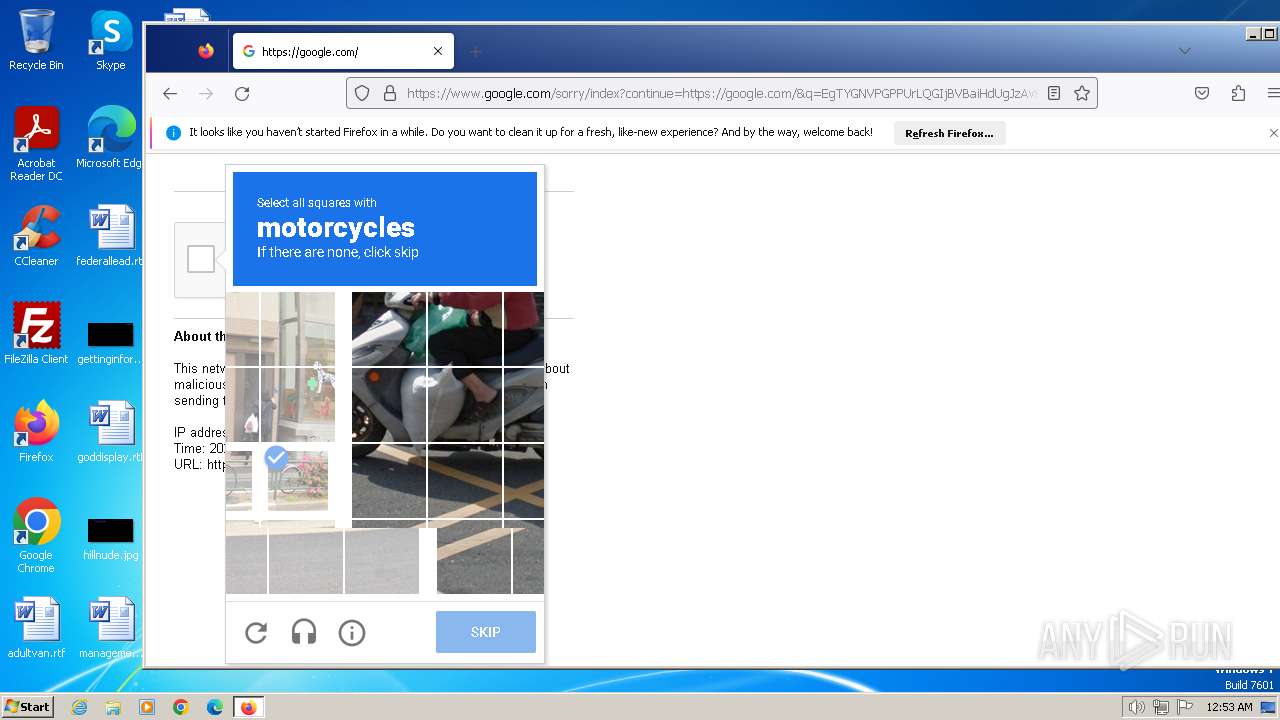Select captcha tile showing rider's green jacket

coord(464,329)
